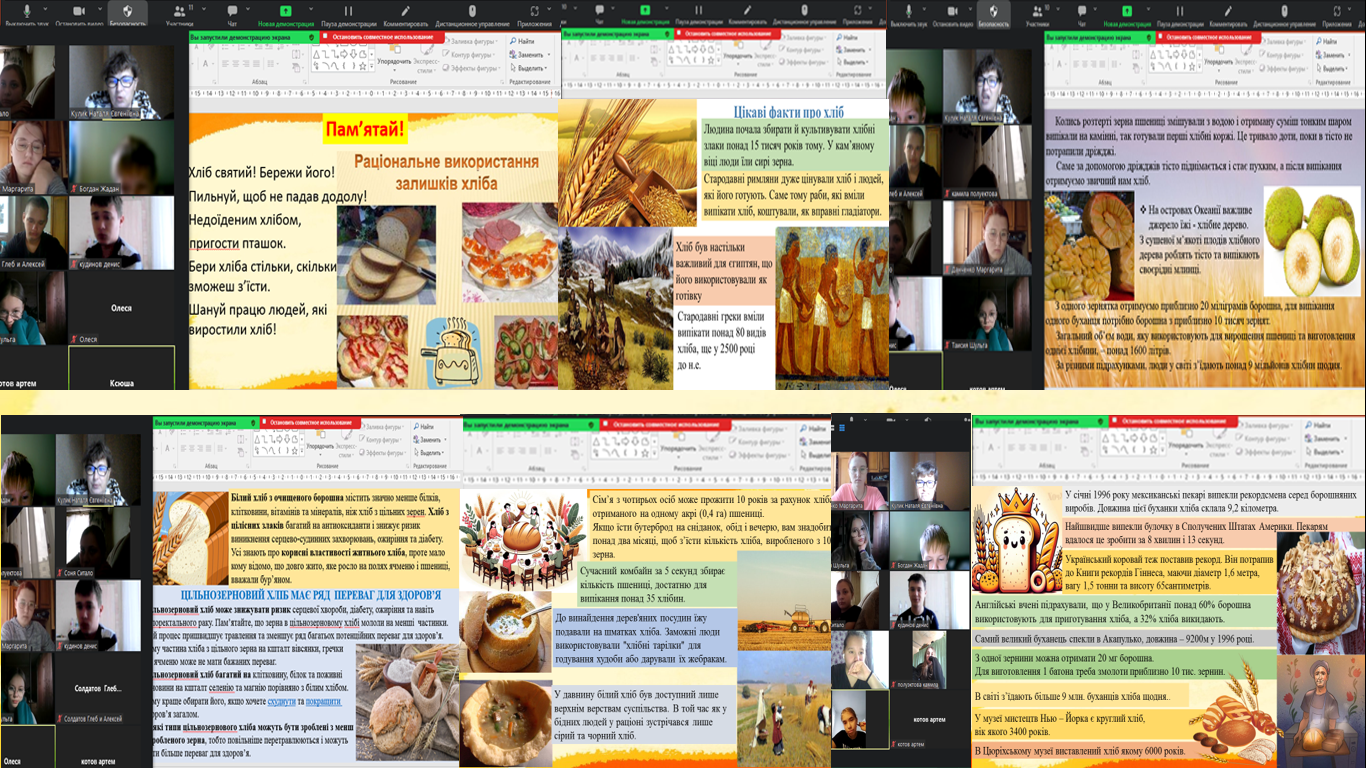Screen dimensions: 1366x768
Task: Open Безопасность in toolbar above Пам'ятай! slide
Action: click(x=126, y=14)
